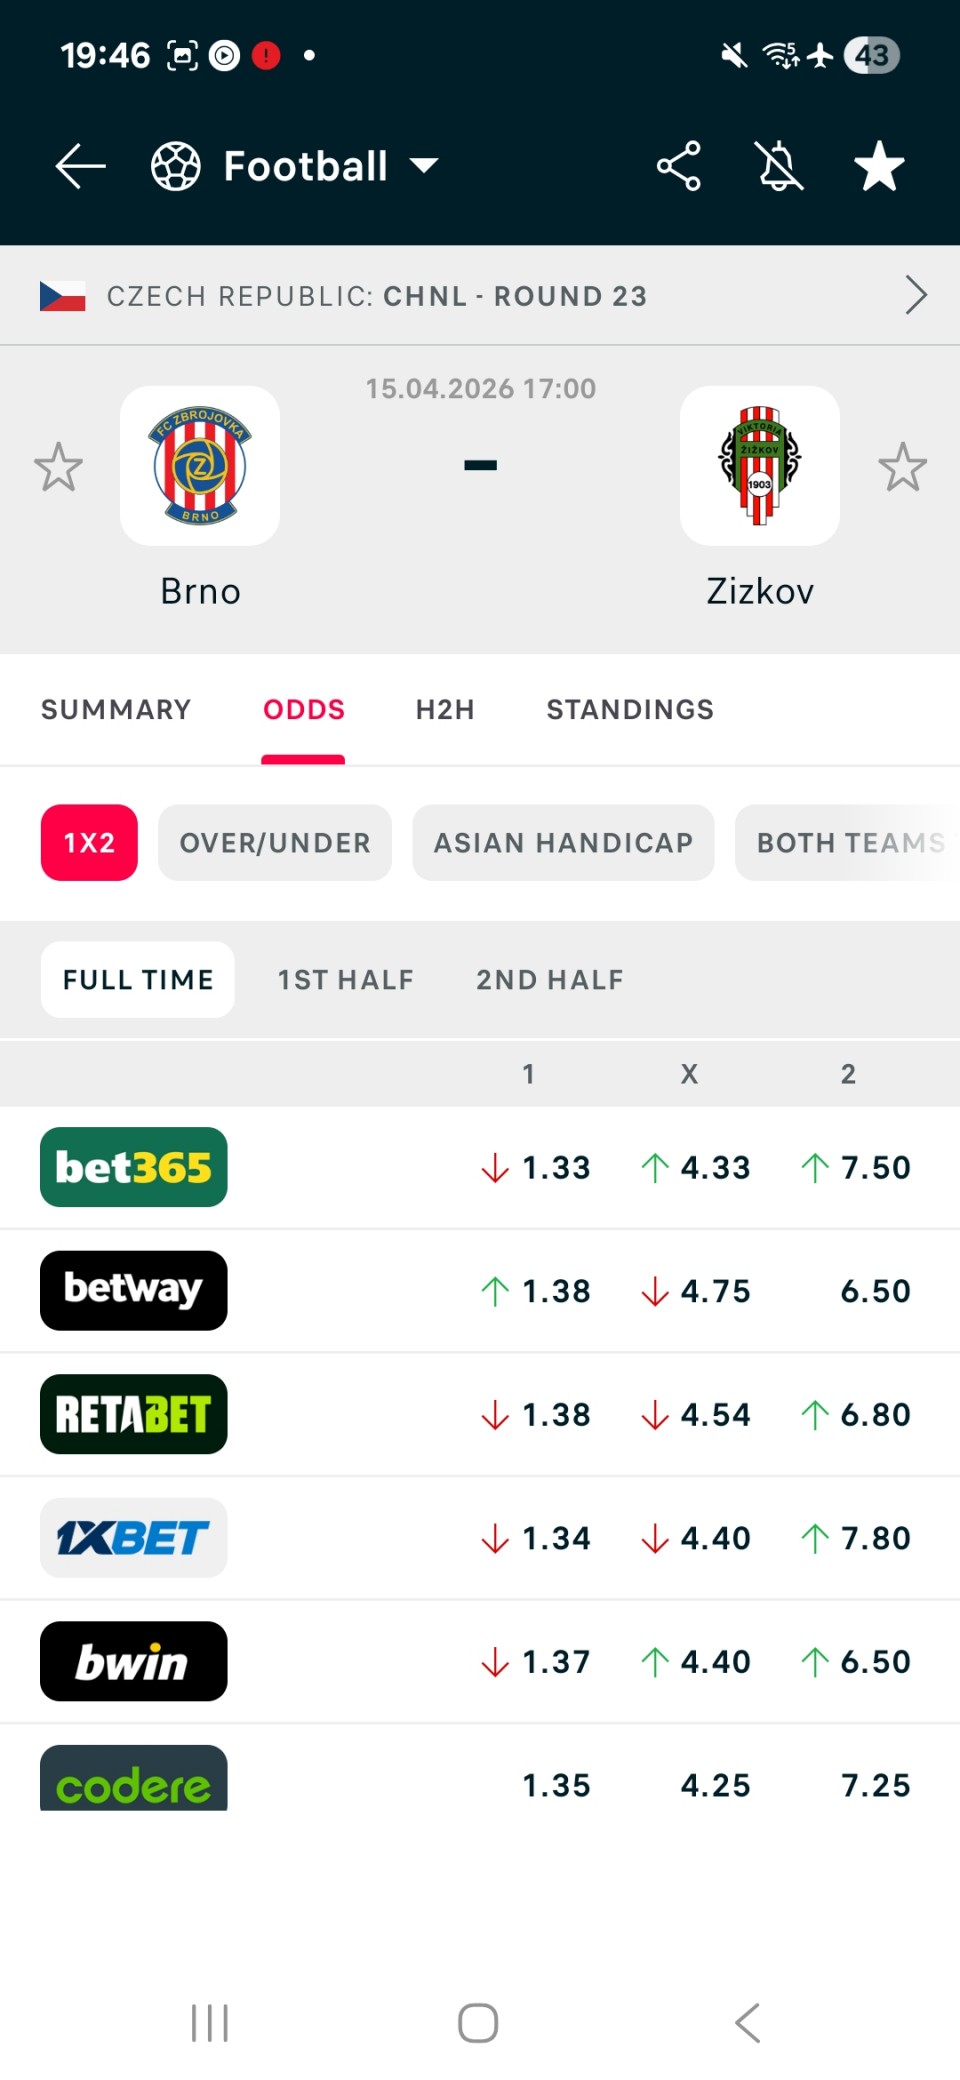Switch to the H2H tab
Viewport: 960px width, 2080px height.
[x=445, y=709]
